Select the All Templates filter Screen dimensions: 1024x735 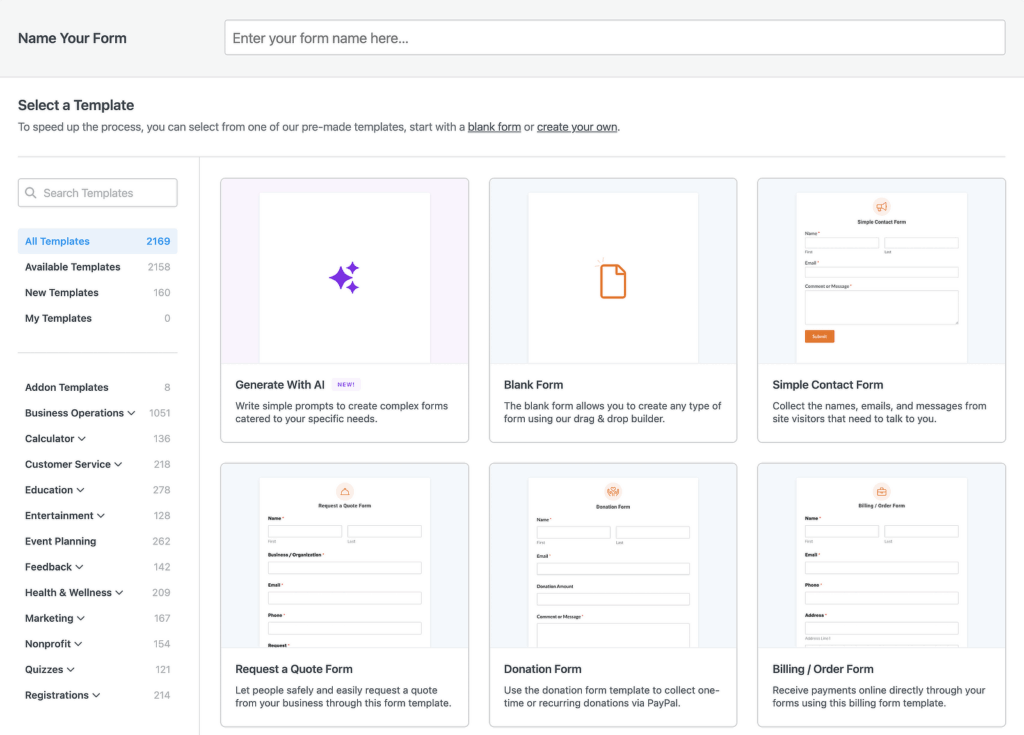click(x=57, y=241)
